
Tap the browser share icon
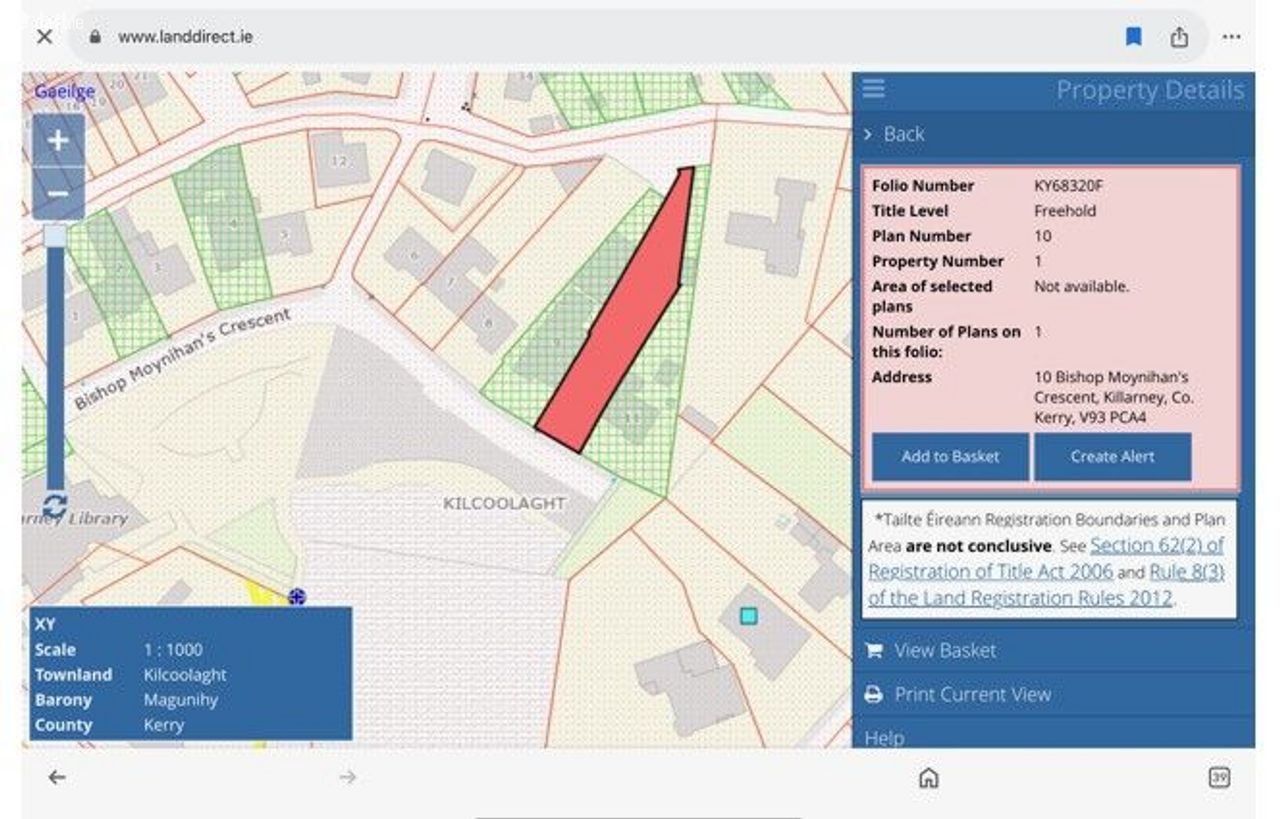click(1180, 37)
